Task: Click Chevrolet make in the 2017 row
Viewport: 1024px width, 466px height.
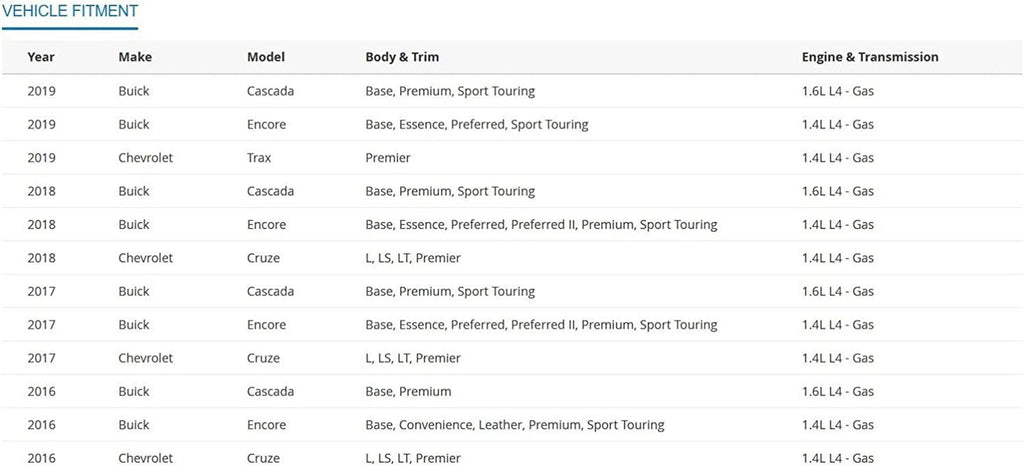Action: click(x=145, y=358)
